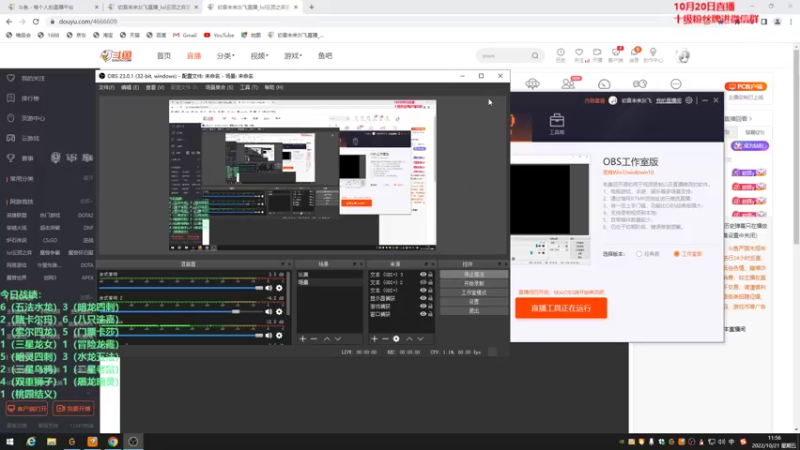Adjust third mixer channel volume slider
800x450 pixels.
pyautogui.click(x=181, y=336)
